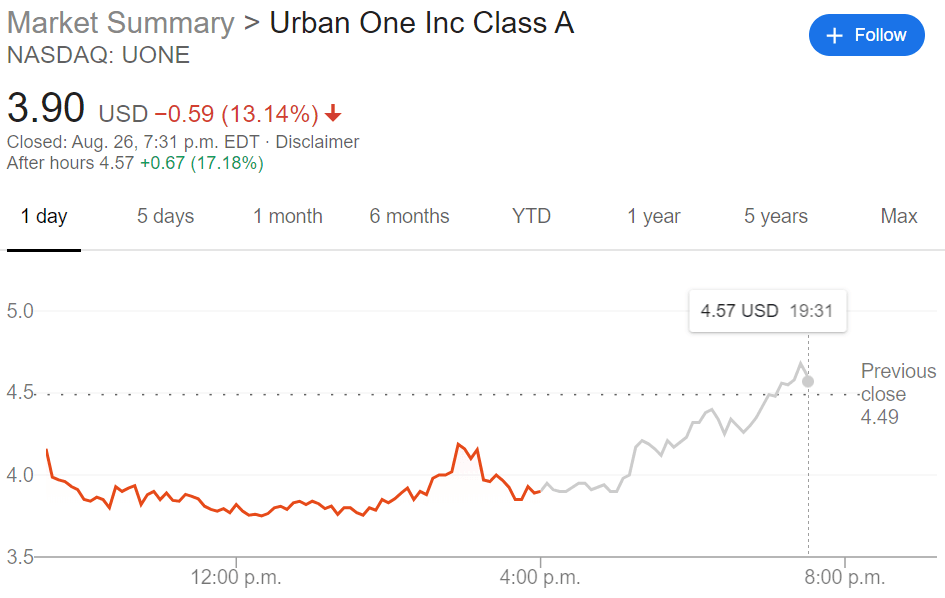945x598 pixels.
Task: View the 1 year chart range
Action: pyautogui.click(x=653, y=216)
